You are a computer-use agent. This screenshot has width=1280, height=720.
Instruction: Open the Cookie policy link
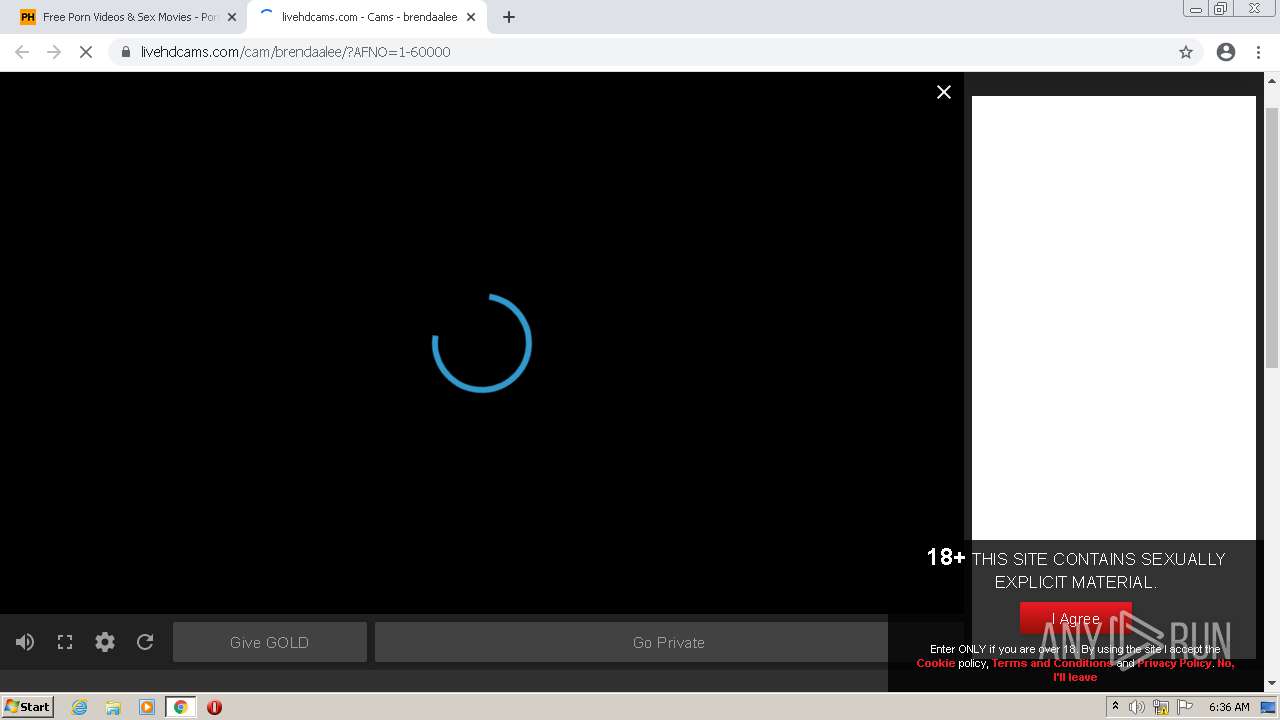point(936,663)
